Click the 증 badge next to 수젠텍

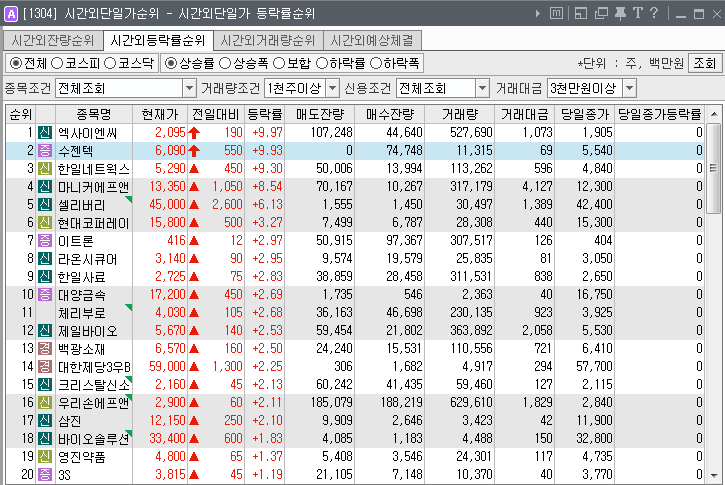pyautogui.click(x=45, y=150)
